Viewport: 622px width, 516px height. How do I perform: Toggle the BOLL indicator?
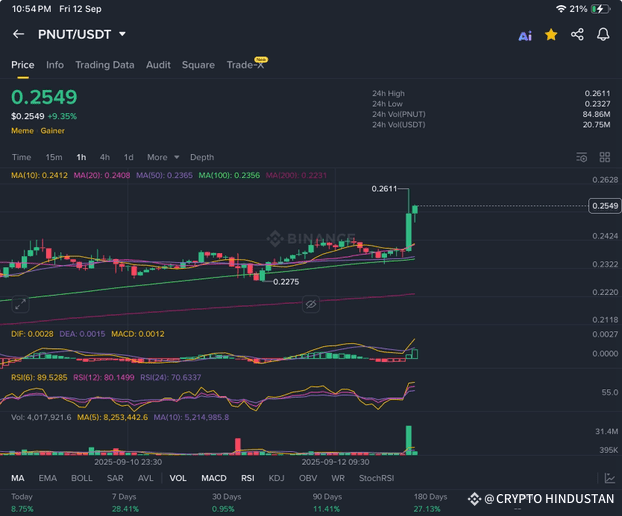pyautogui.click(x=82, y=478)
